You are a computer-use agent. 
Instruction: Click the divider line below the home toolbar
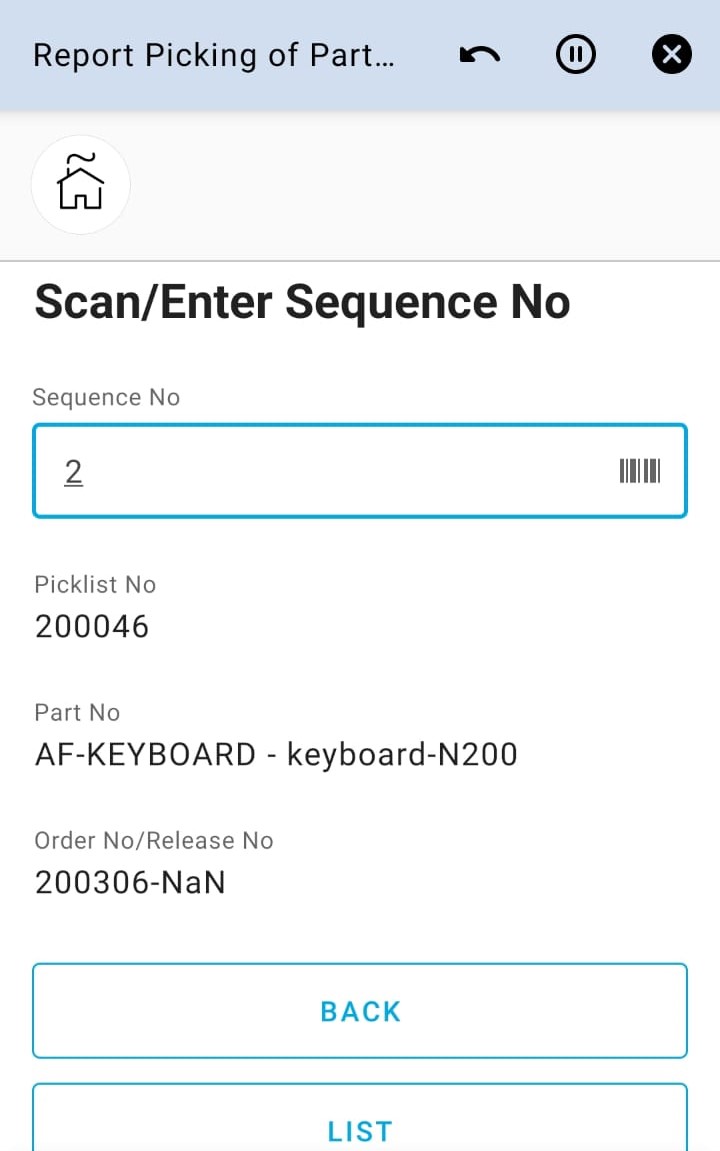(360, 261)
